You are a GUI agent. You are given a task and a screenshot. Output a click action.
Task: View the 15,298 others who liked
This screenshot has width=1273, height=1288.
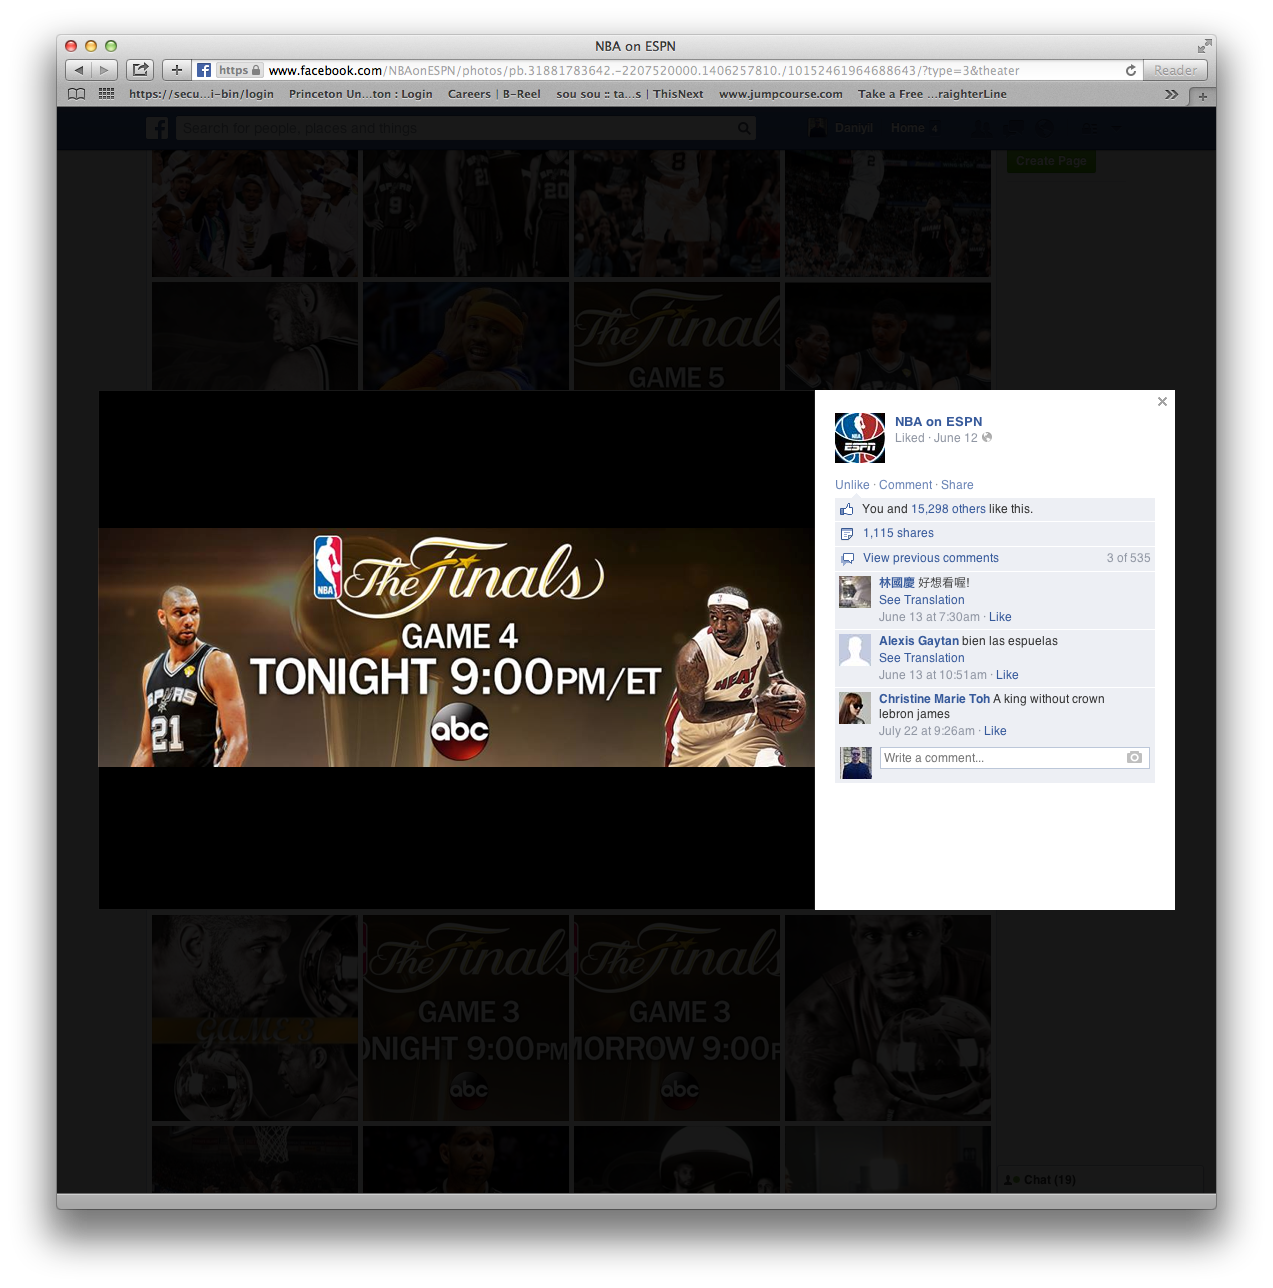pyautogui.click(x=948, y=509)
